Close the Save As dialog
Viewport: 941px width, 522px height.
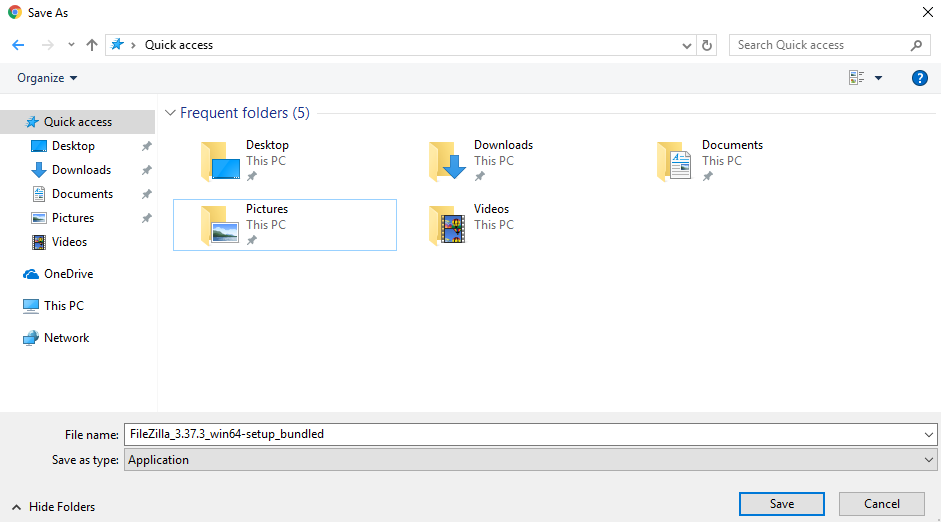928,12
